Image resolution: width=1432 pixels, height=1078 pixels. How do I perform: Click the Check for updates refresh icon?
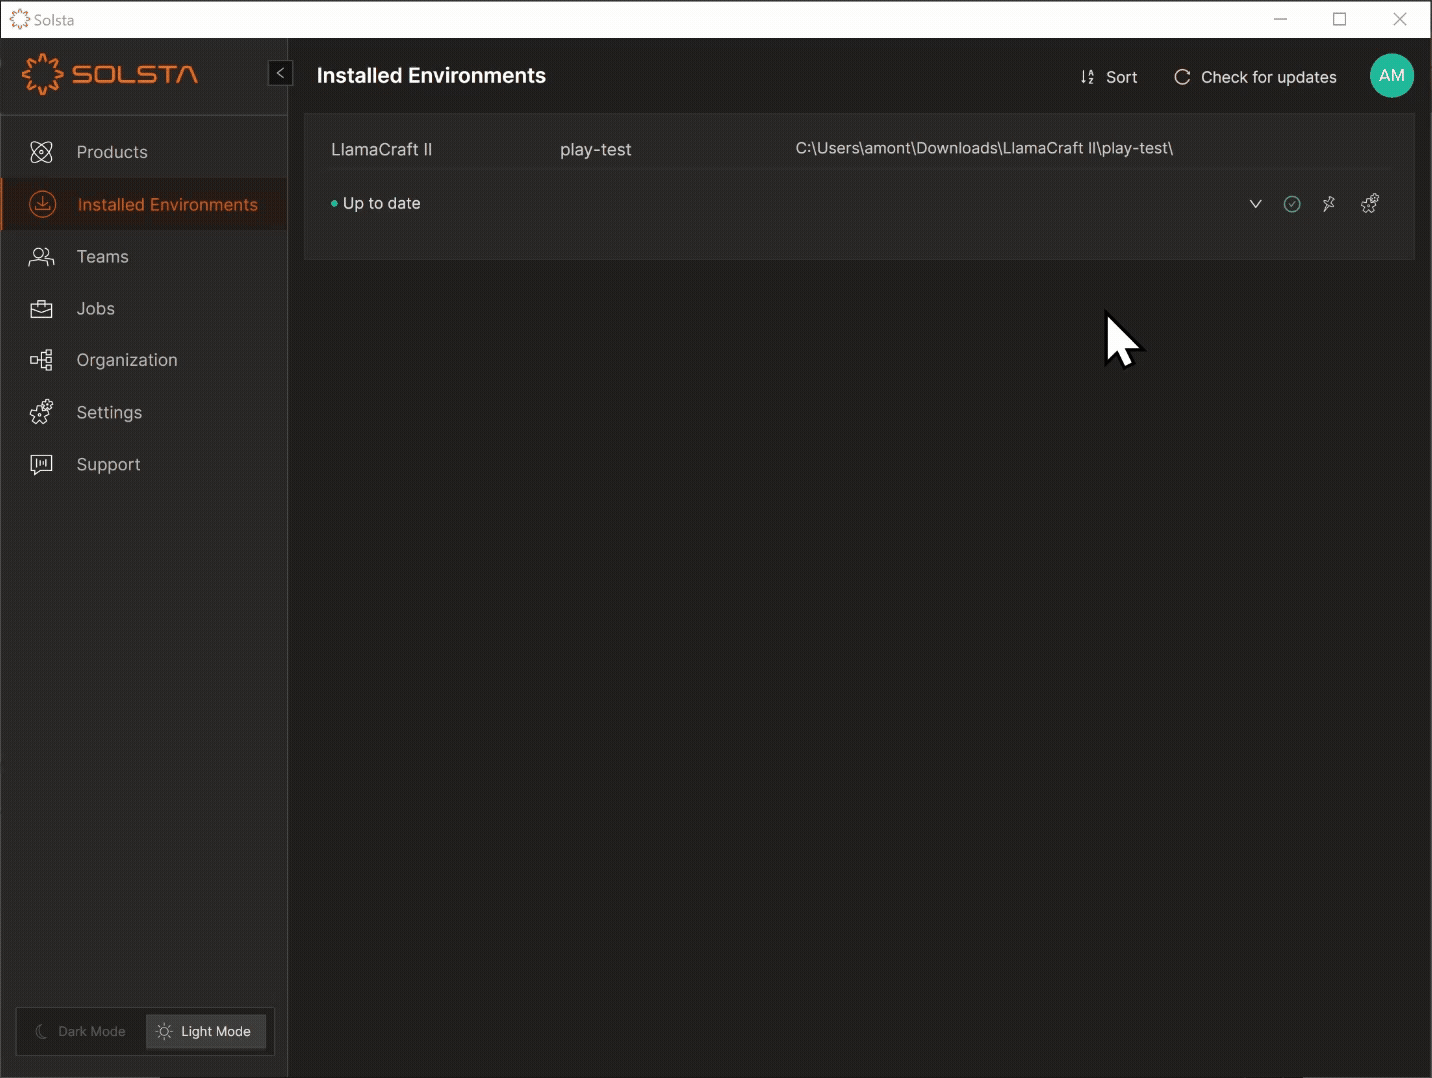[1182, 77]
